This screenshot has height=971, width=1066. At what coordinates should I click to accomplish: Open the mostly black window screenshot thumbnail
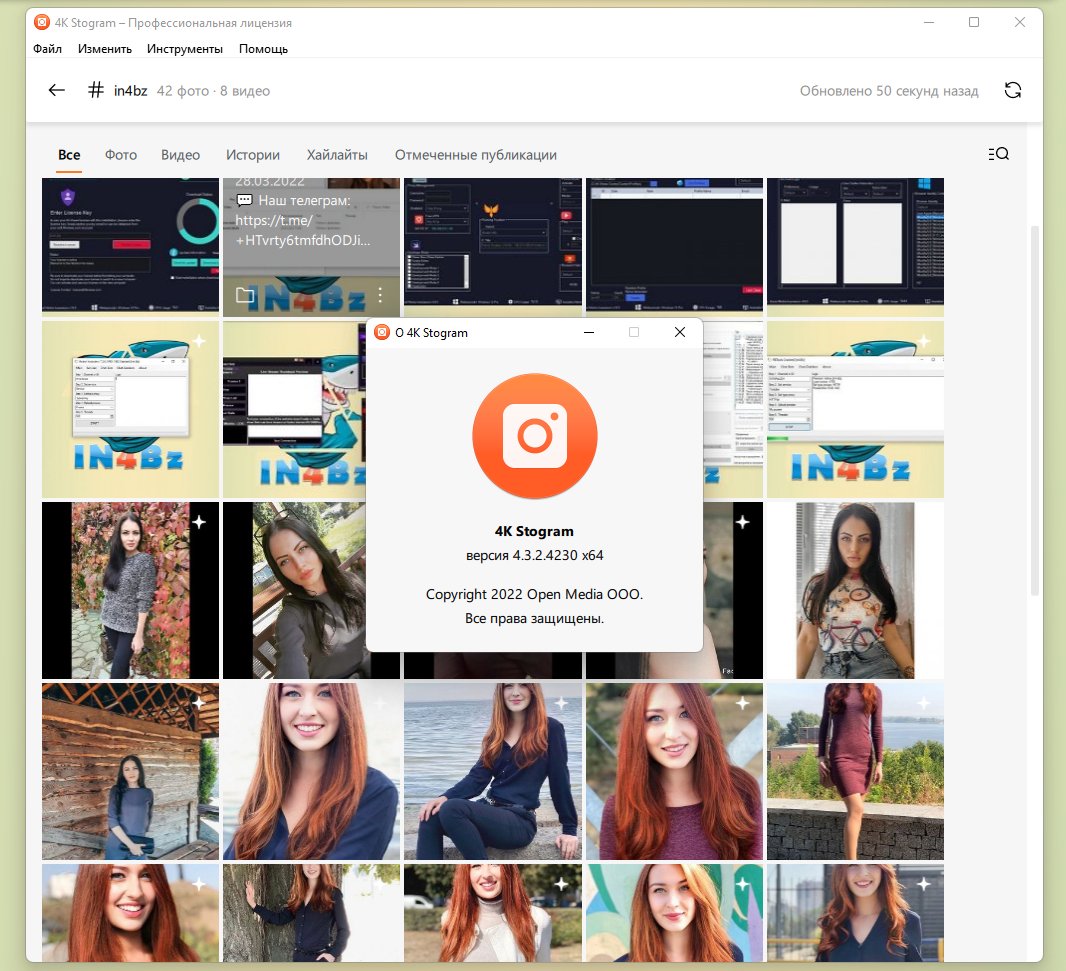674,248
